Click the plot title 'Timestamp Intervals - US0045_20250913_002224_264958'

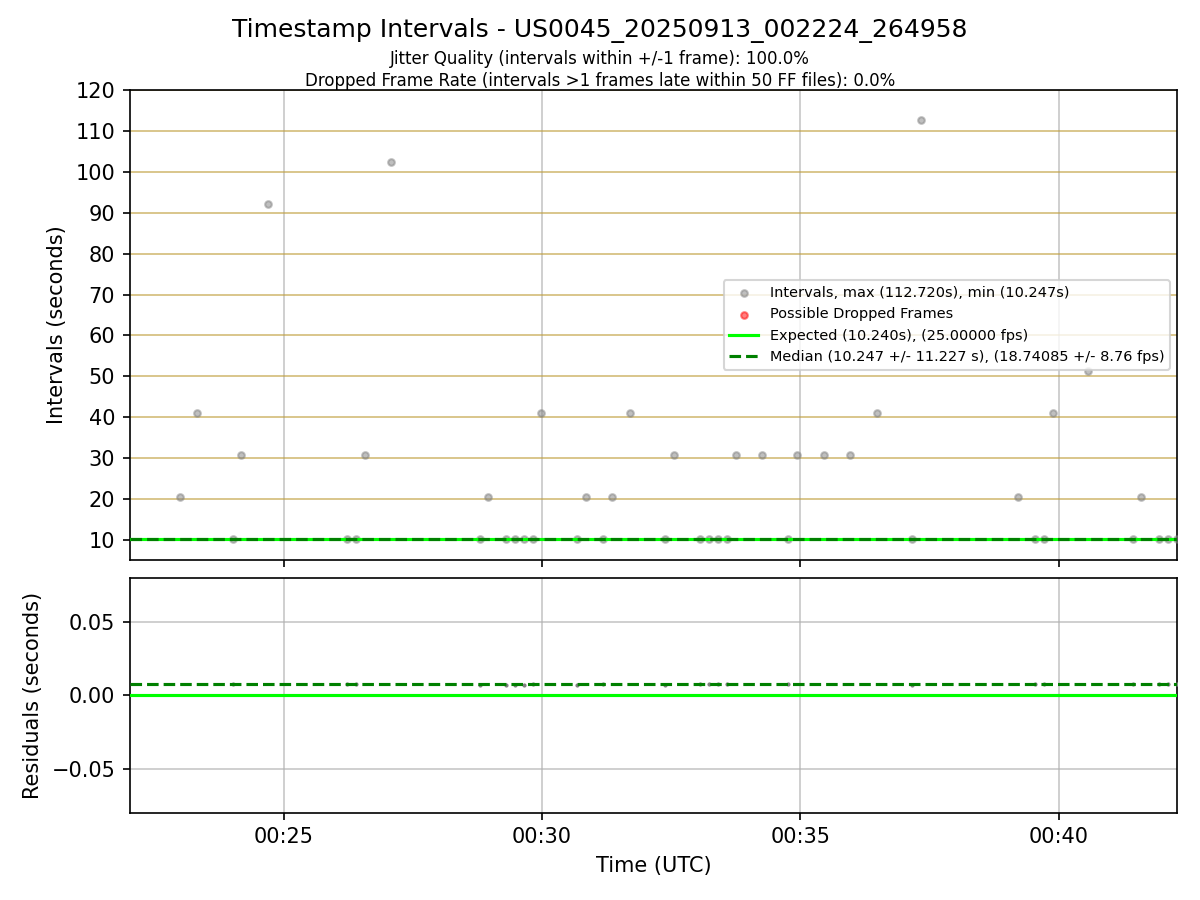click(x=599, y=29)
